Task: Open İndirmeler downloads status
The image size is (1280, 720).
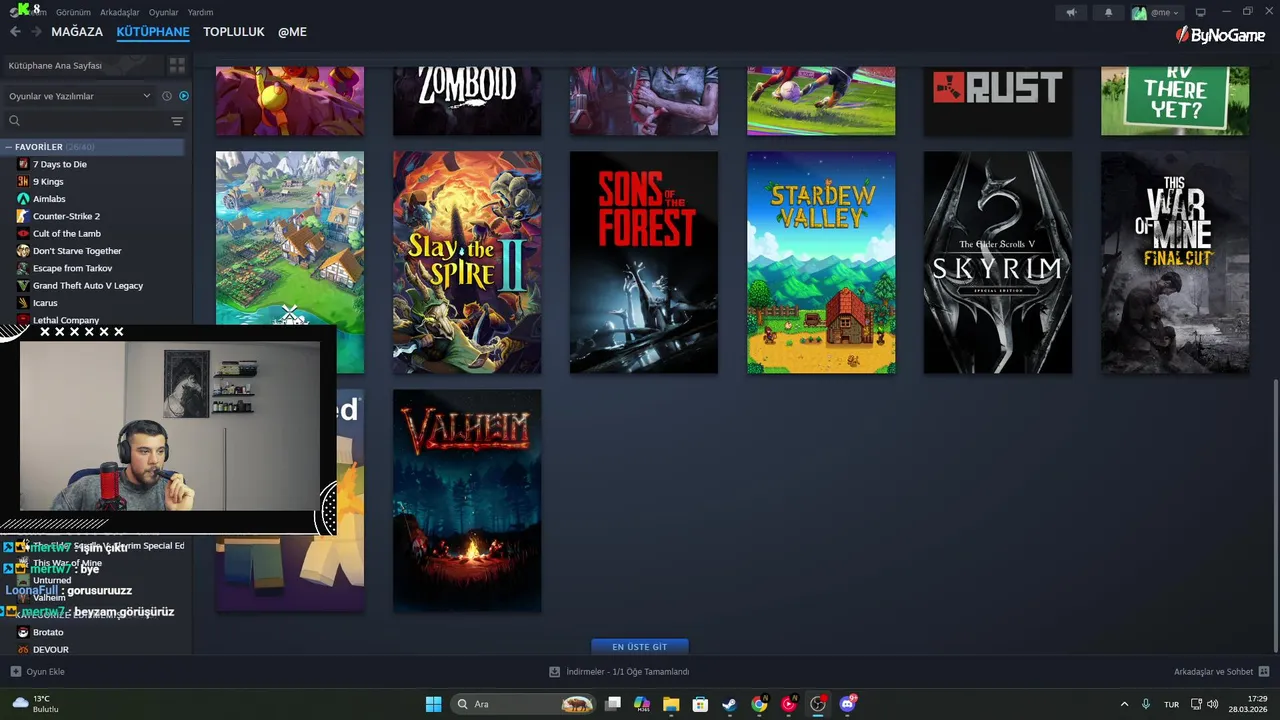Action: (619, 672)
